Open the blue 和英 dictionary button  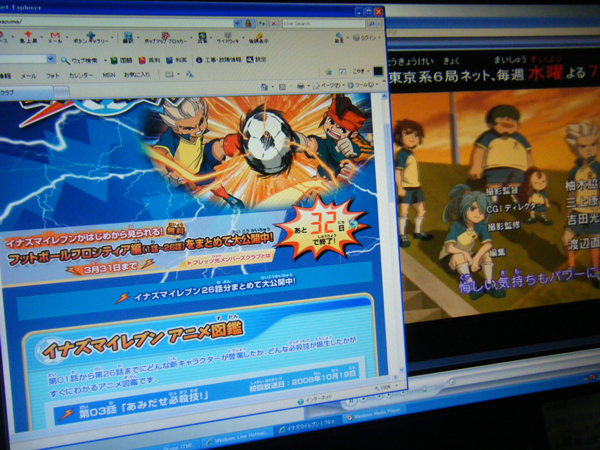[176, 60]
